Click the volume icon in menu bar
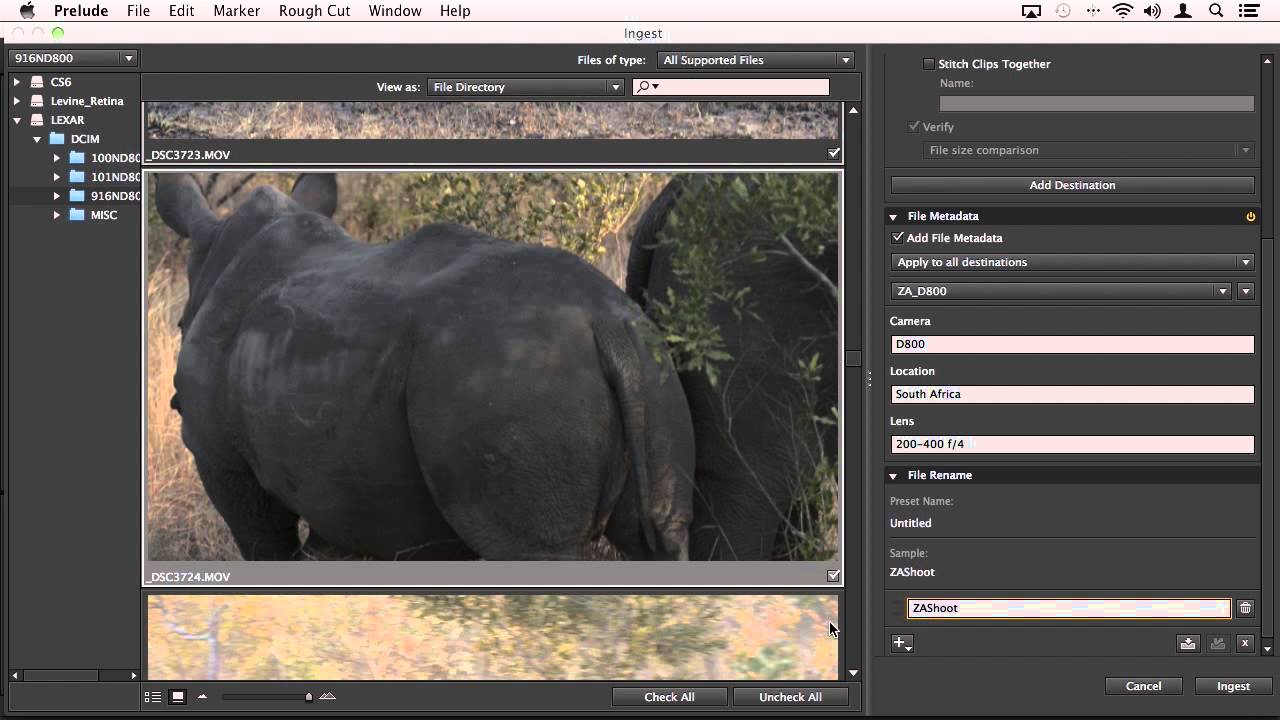This screenshot has width=1280, height=720. point(1152,11)
